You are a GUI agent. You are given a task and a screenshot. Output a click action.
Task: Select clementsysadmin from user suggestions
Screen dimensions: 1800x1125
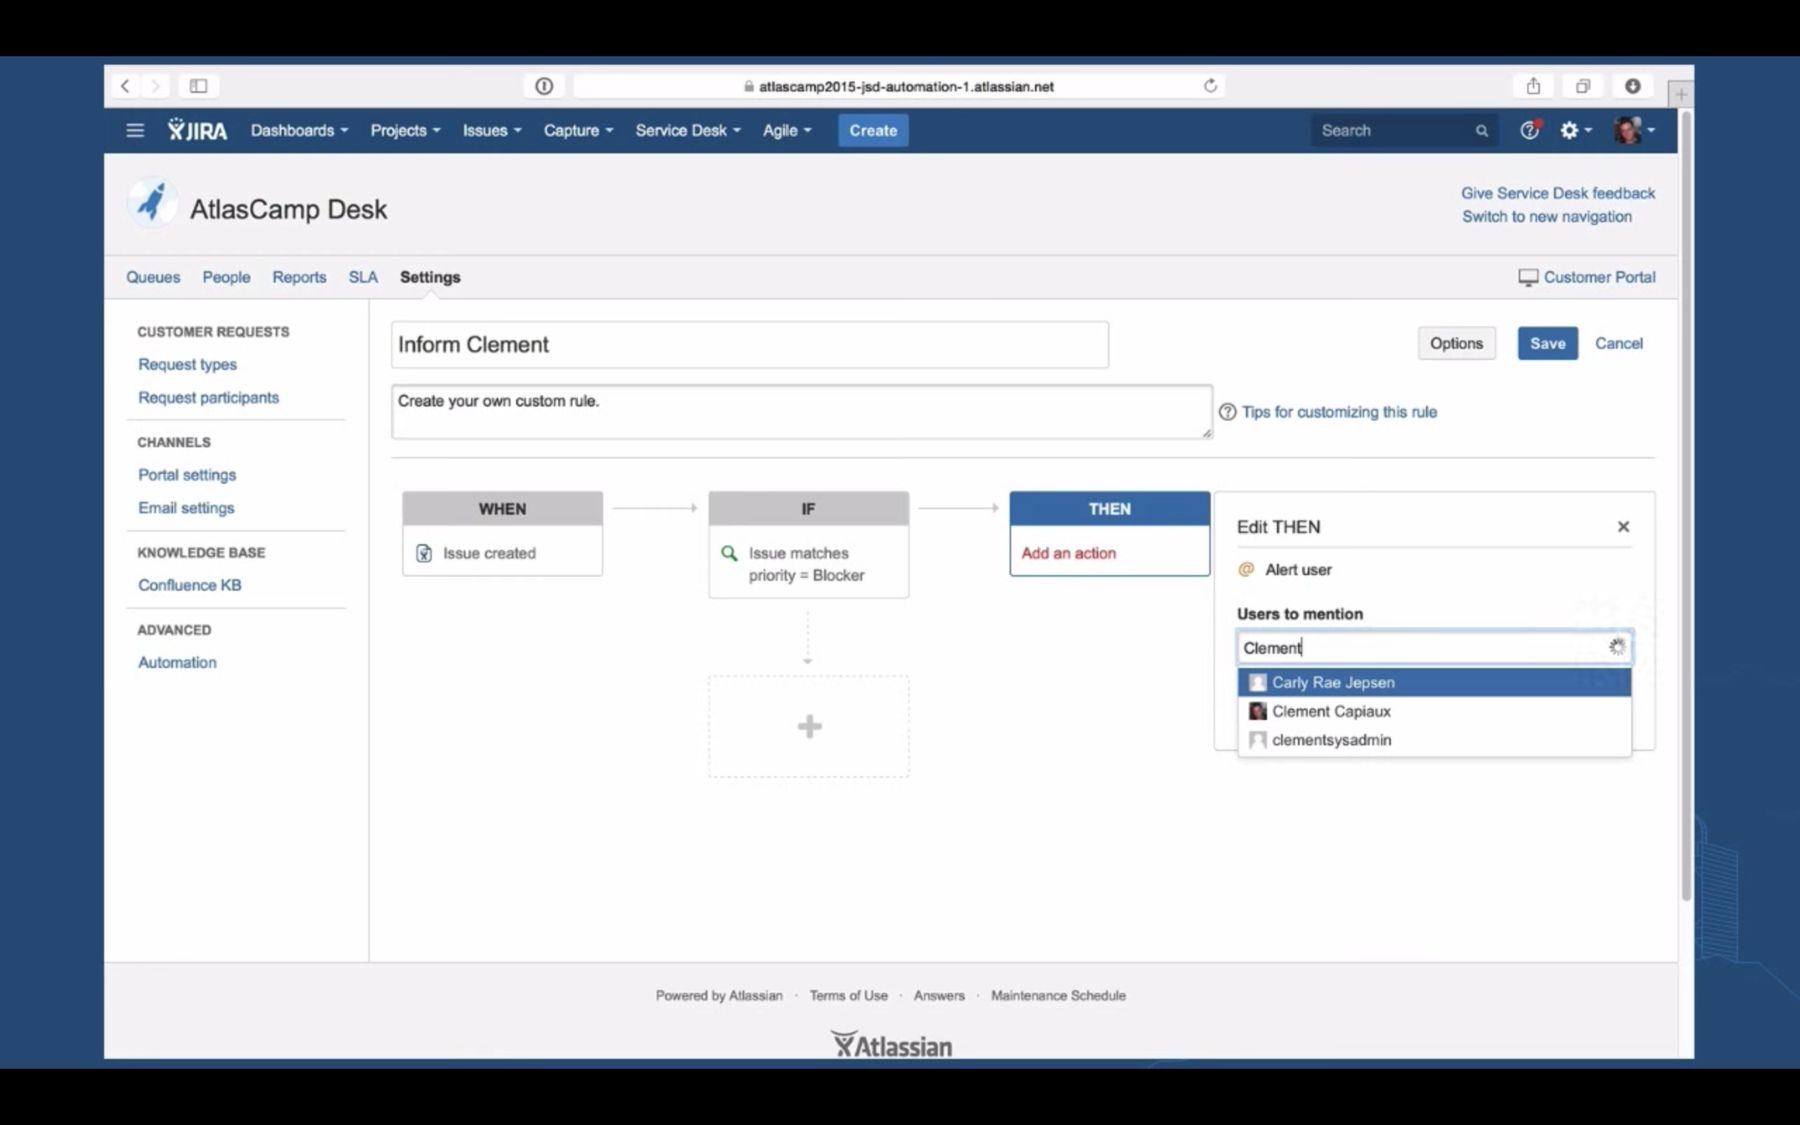click(1434, 740)
